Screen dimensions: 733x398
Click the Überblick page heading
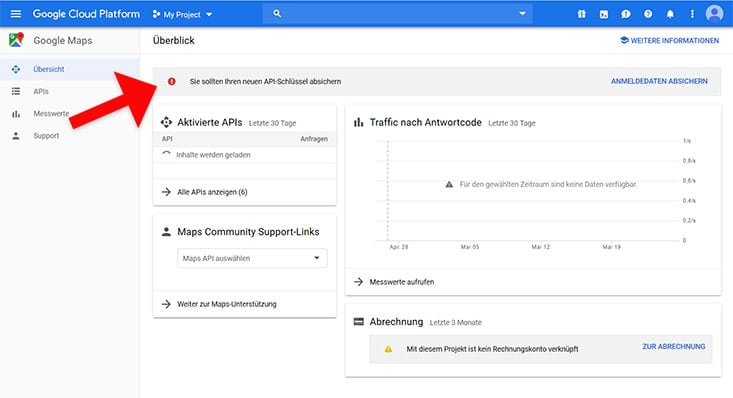pyautogui.click(x=173, y=40)
